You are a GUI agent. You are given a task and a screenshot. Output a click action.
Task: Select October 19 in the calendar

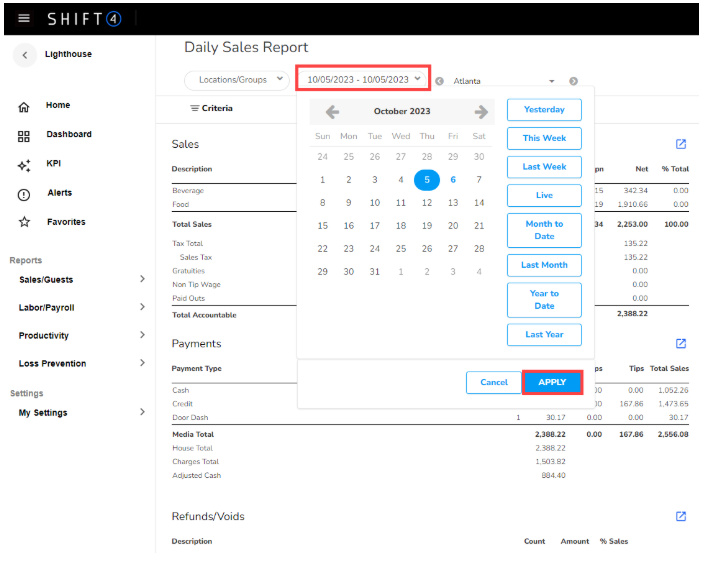tap(427, 226)
